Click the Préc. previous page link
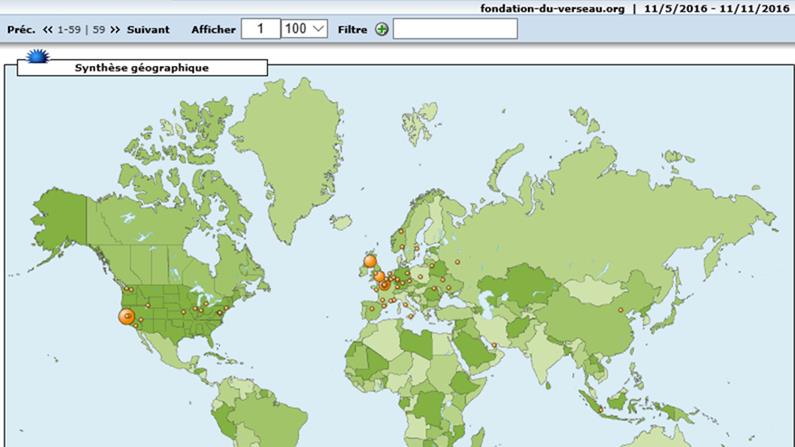The width and height of the screenshot is (795, 447). [x=21, y=29]
